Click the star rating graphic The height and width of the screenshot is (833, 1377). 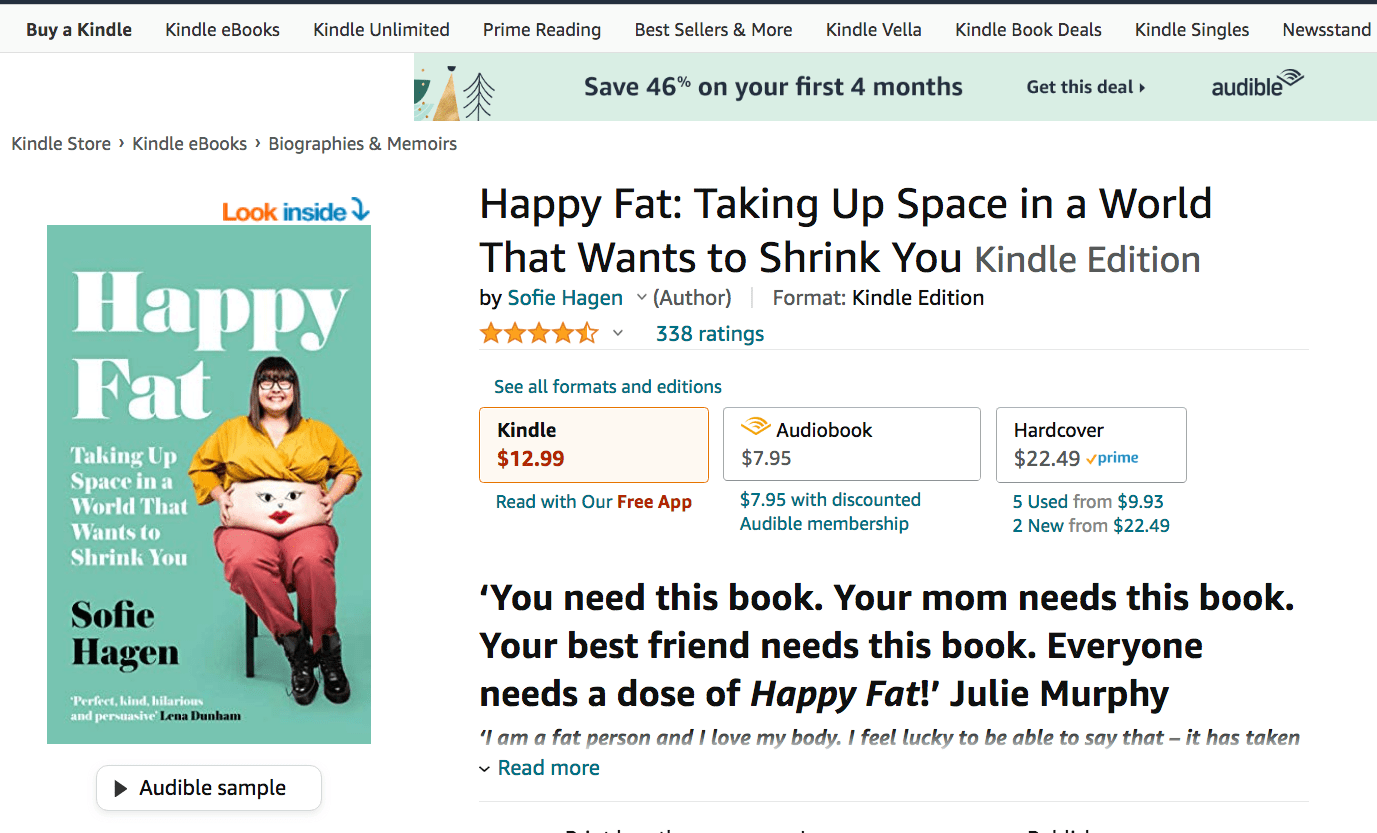[538, 333]
